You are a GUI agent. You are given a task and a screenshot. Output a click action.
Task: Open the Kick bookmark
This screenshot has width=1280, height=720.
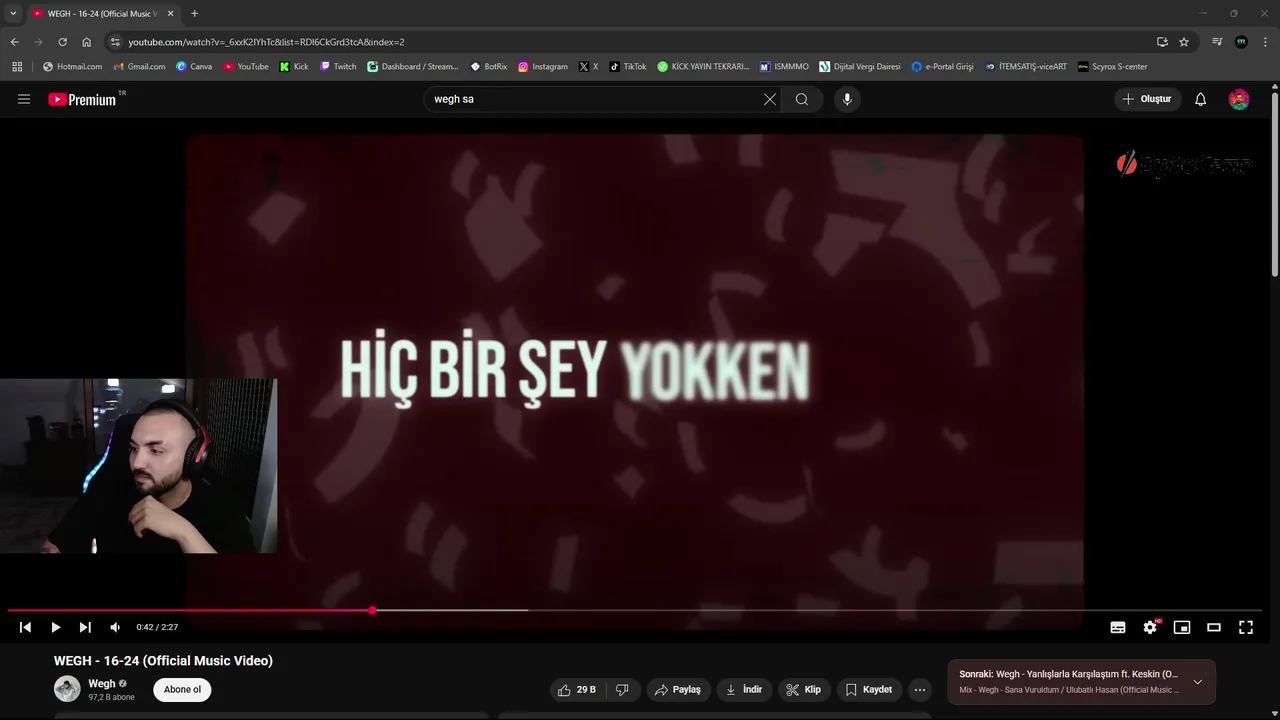point(294,67)
